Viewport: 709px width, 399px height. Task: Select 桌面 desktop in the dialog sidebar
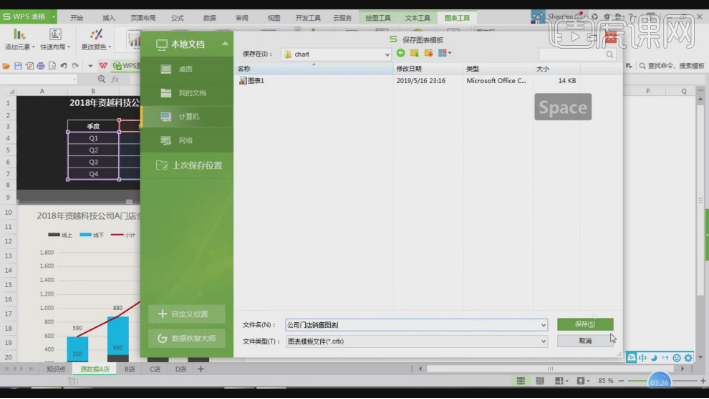click(x=187, y=69)
